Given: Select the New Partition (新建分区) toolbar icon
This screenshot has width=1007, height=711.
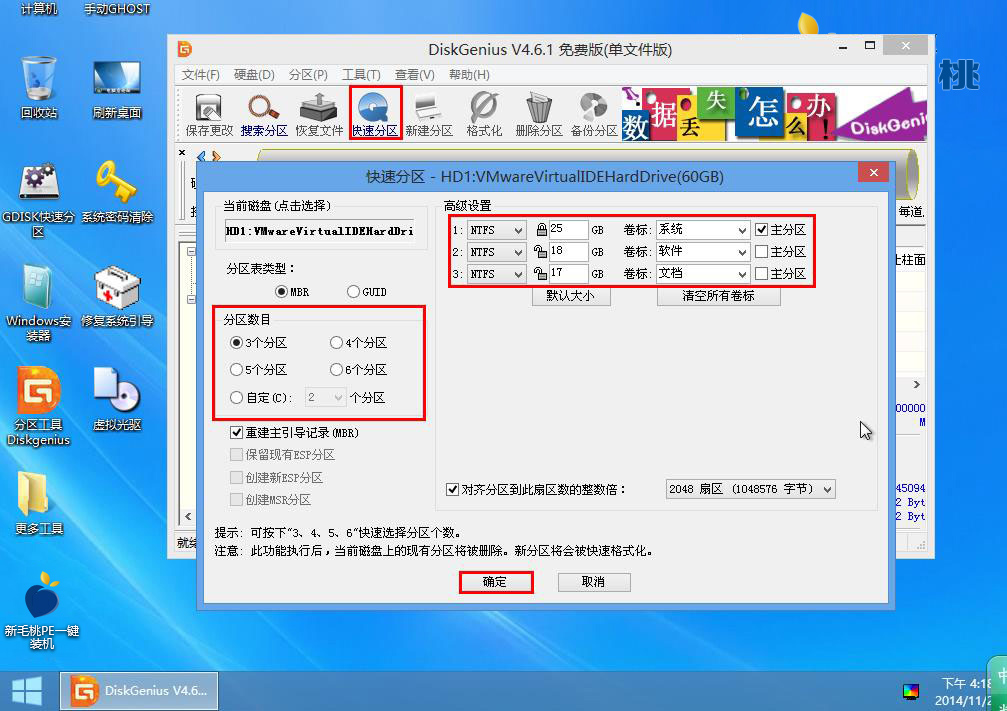Looking at the screenshot, I should [429, 114].
